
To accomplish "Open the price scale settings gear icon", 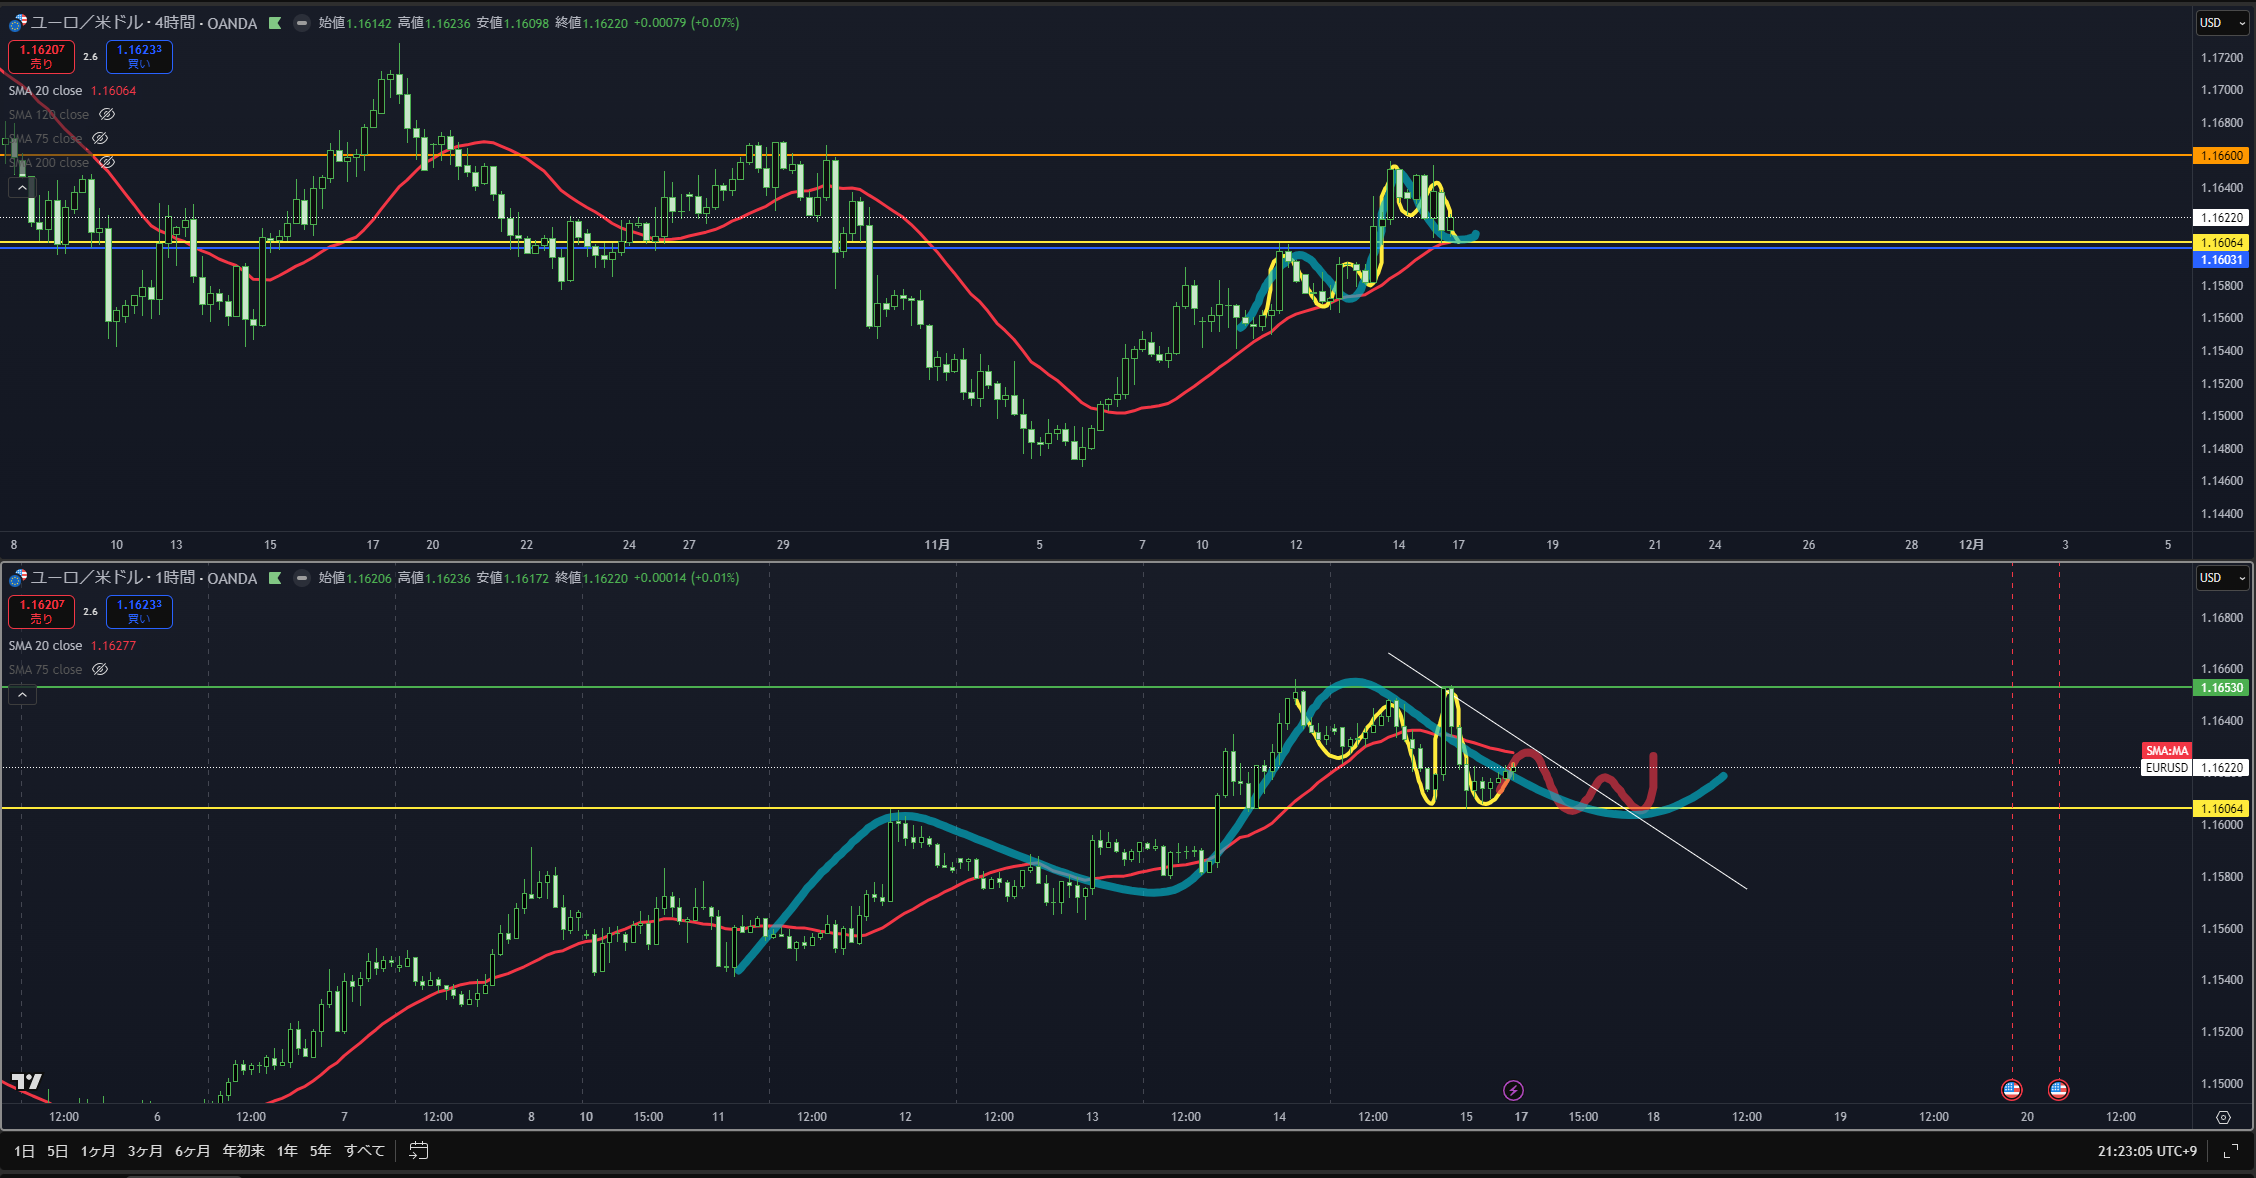I will pos(2223,1117).
